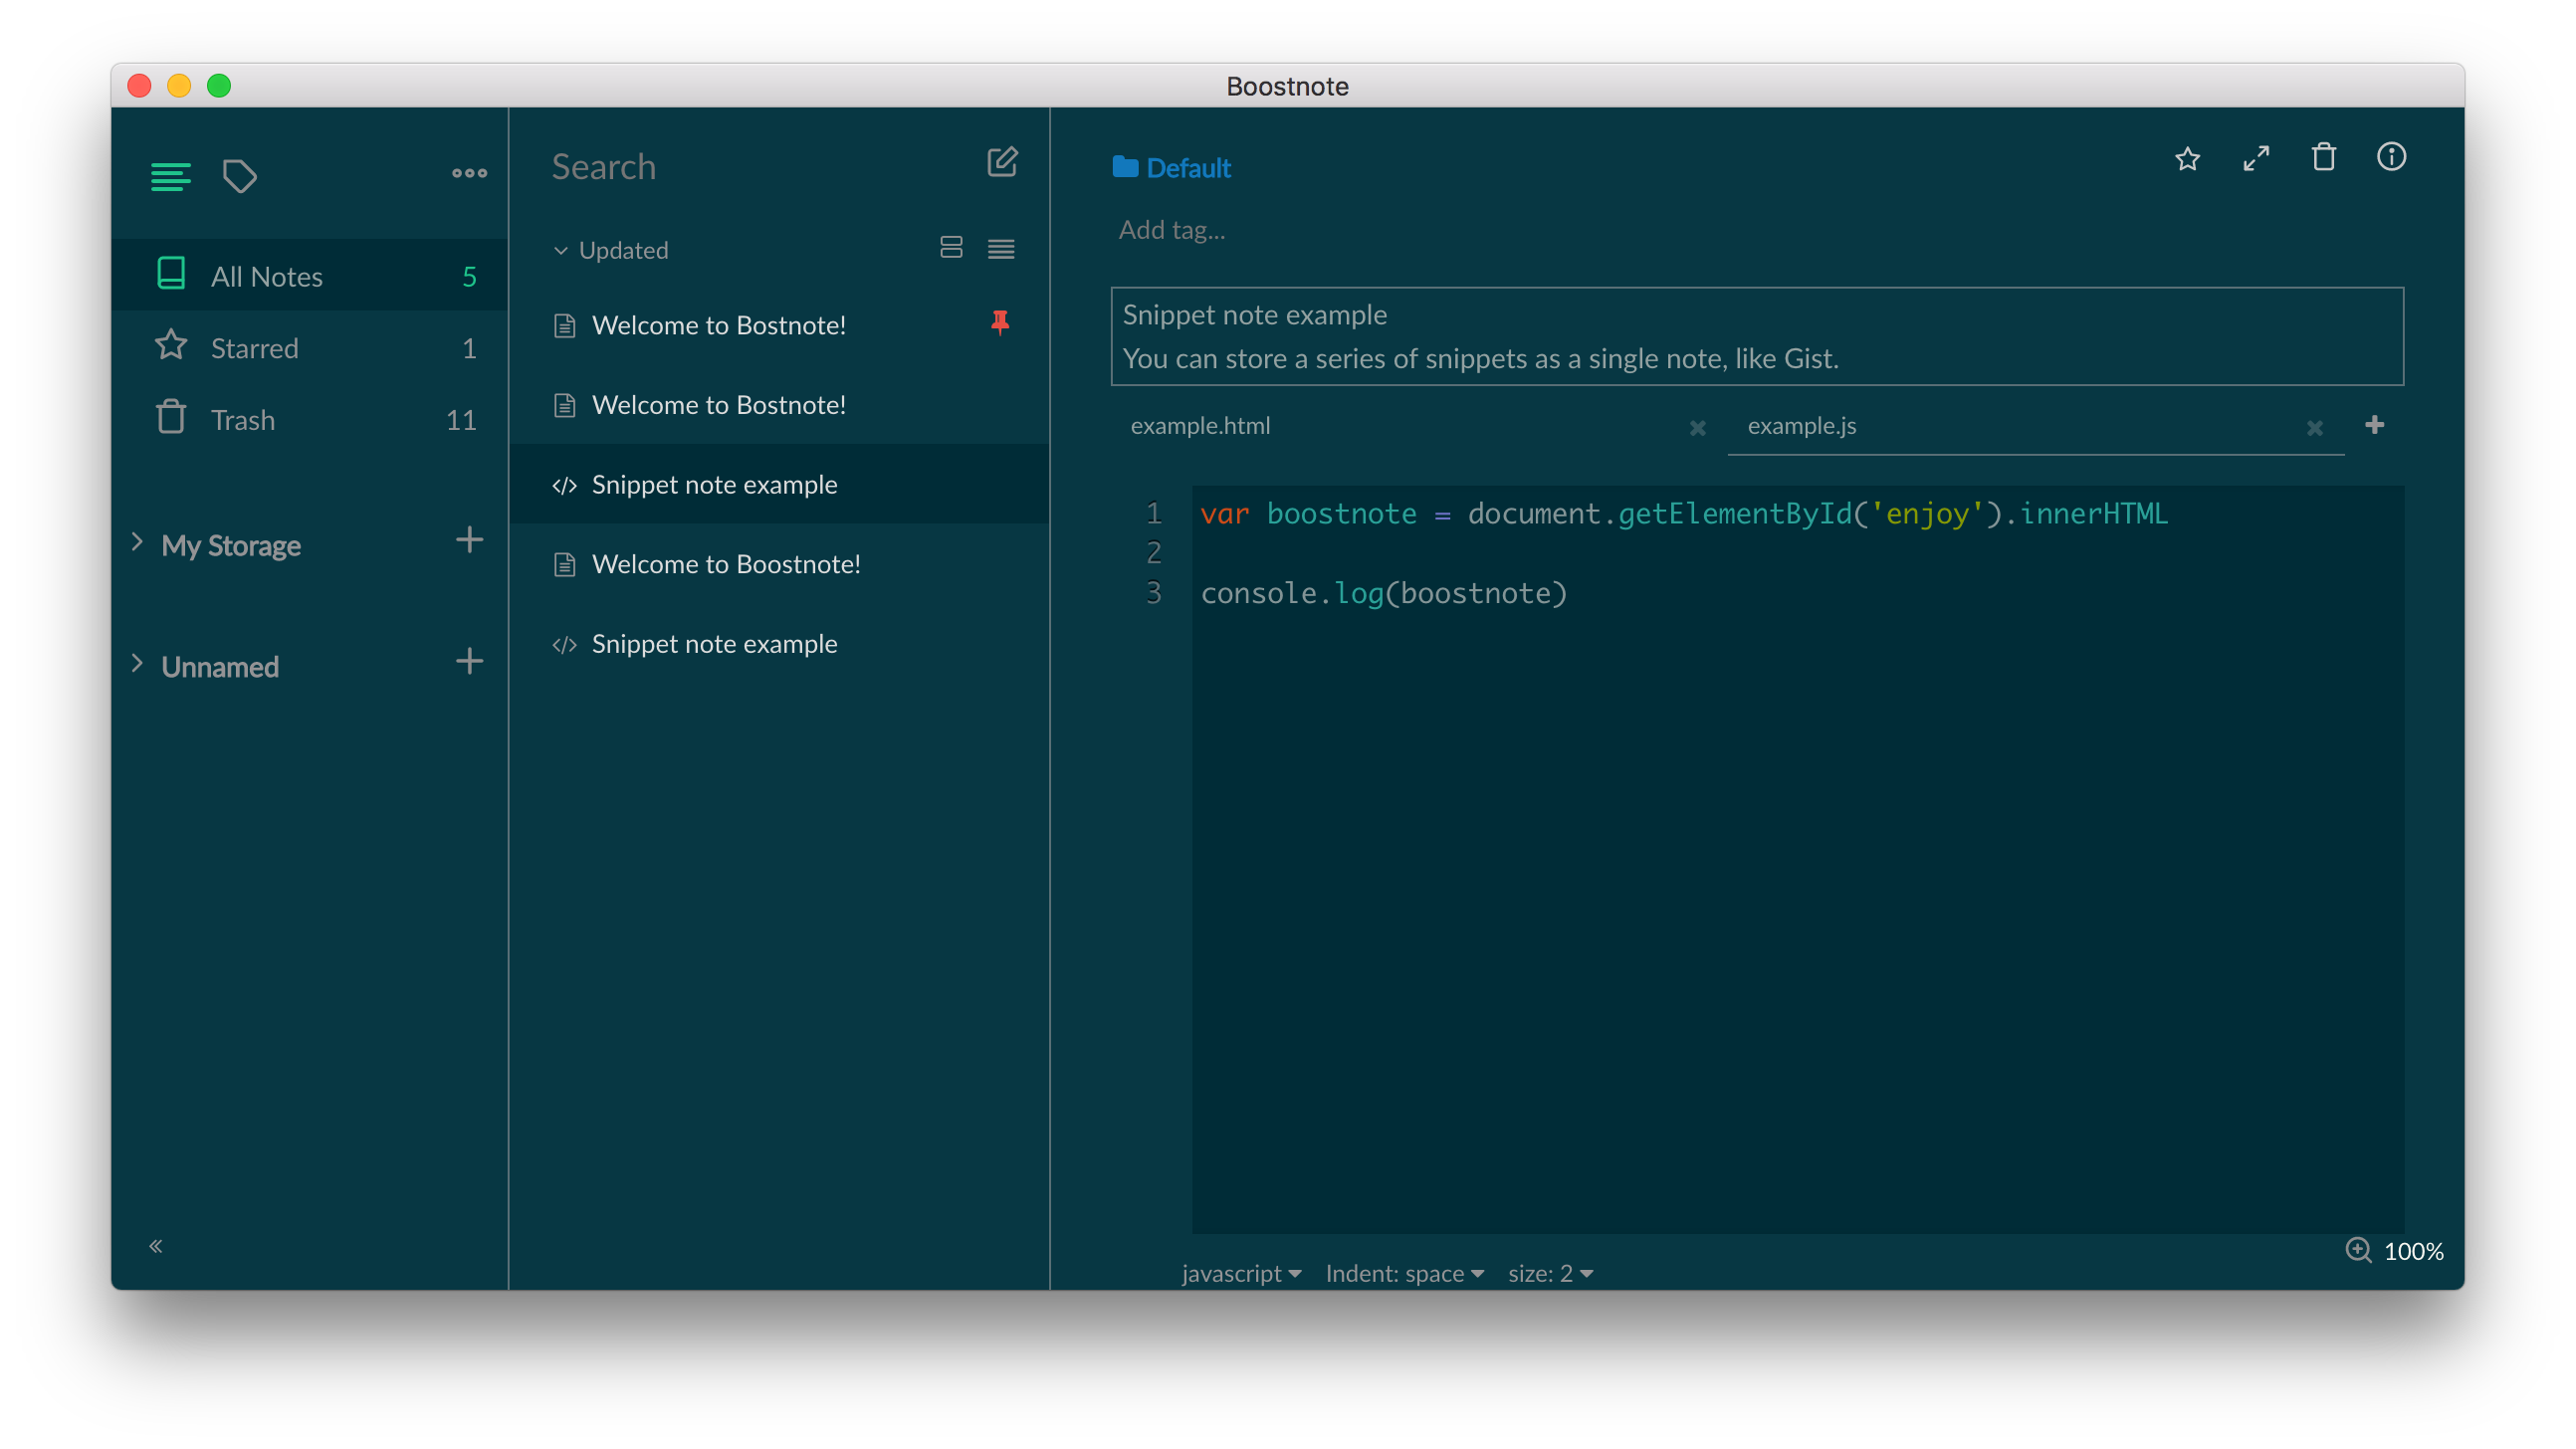Add a new snippet tab with plus button
The width and height of the screenshot is (2576, 1449).
(x=2376, y=425)
